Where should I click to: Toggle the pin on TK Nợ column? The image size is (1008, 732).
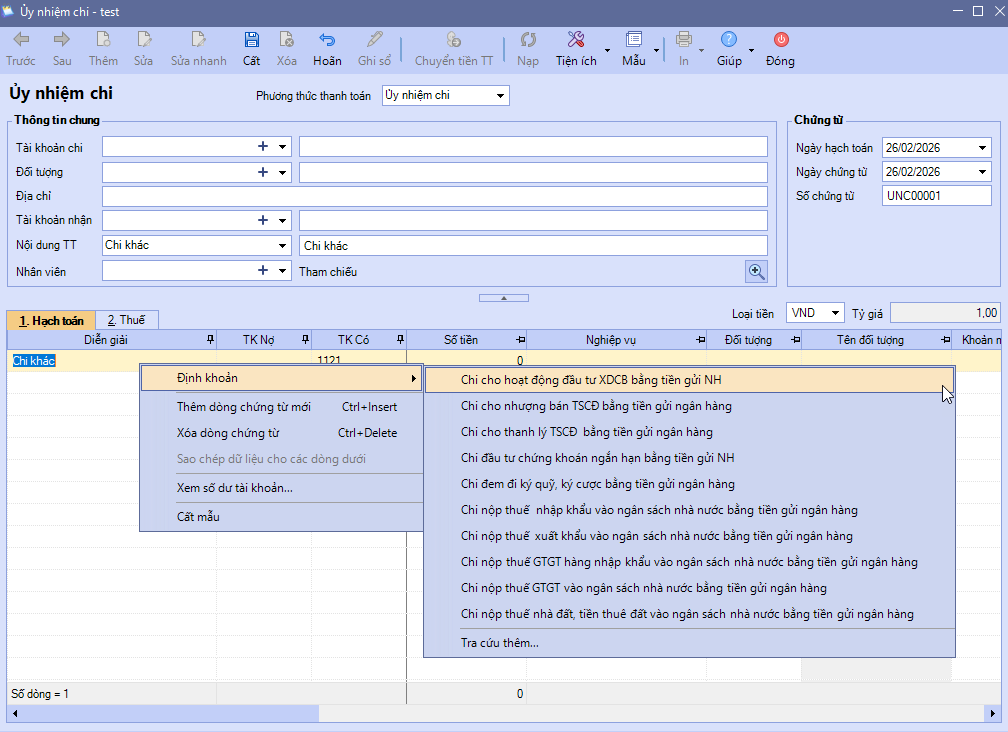[304, 340]
